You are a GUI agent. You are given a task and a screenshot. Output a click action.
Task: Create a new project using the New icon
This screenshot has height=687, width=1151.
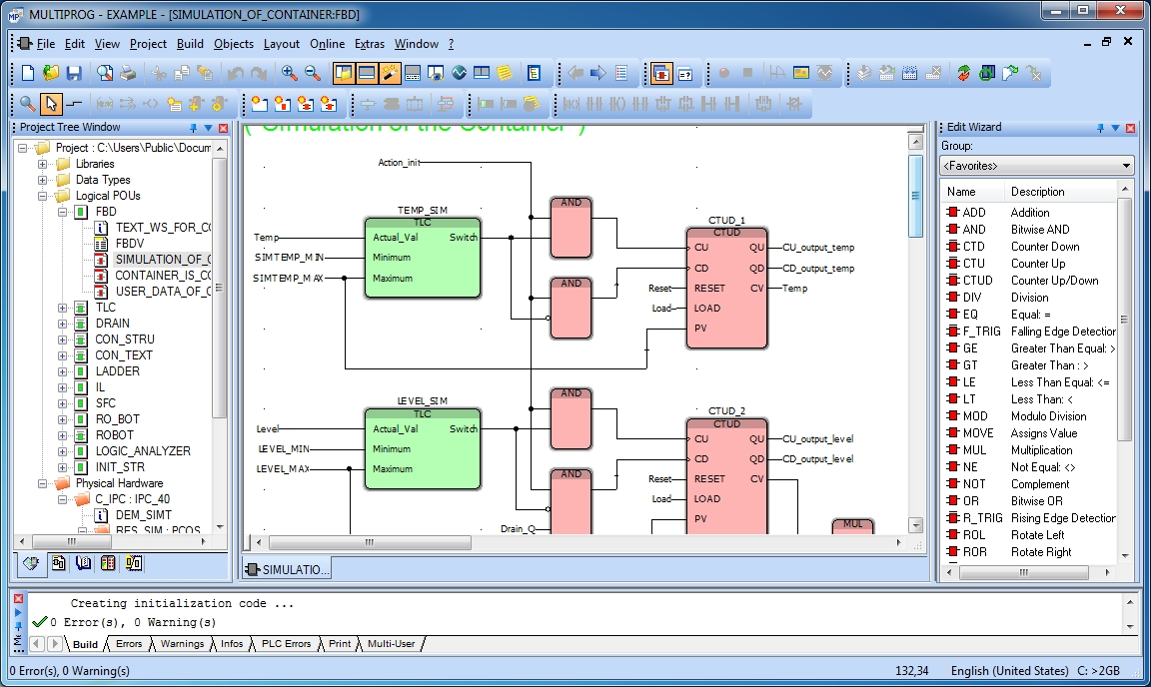pos(28,75)
